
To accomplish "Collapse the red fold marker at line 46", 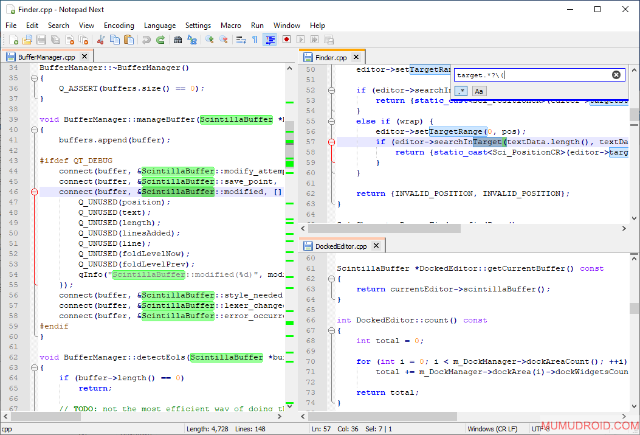I will (x=35, y=192).
